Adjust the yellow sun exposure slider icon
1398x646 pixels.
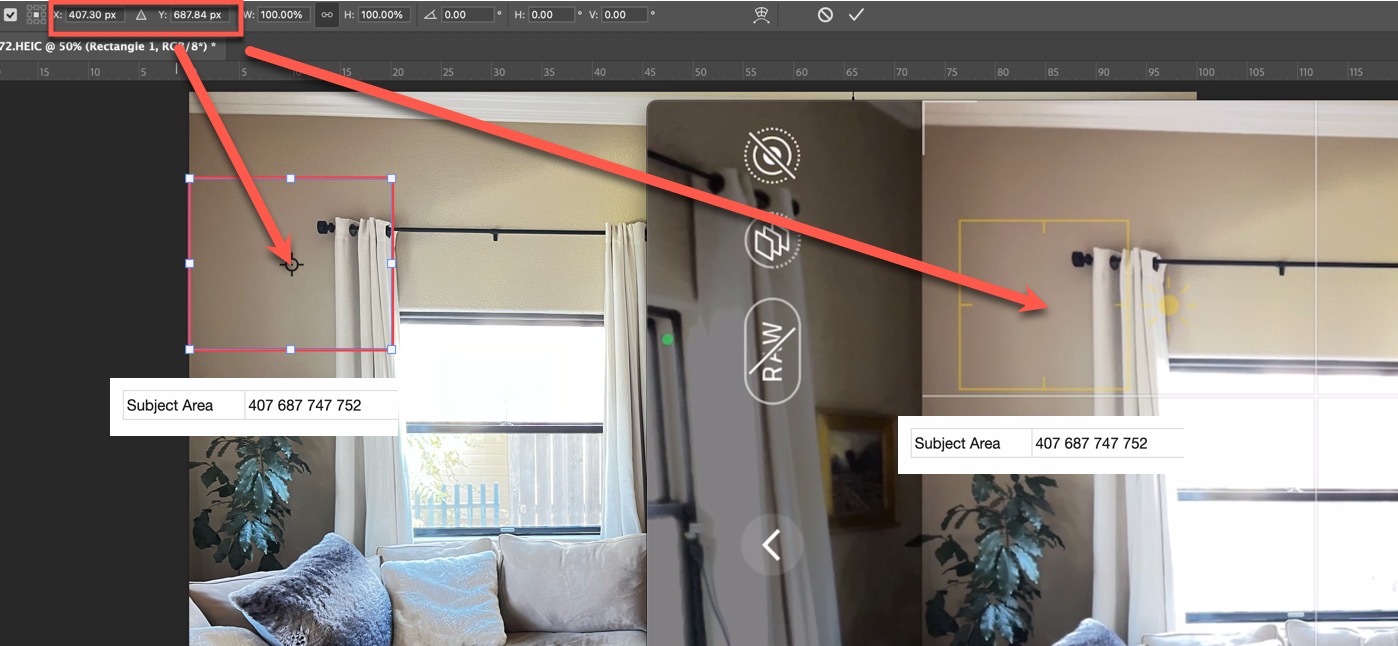(x=1169, y=304)
